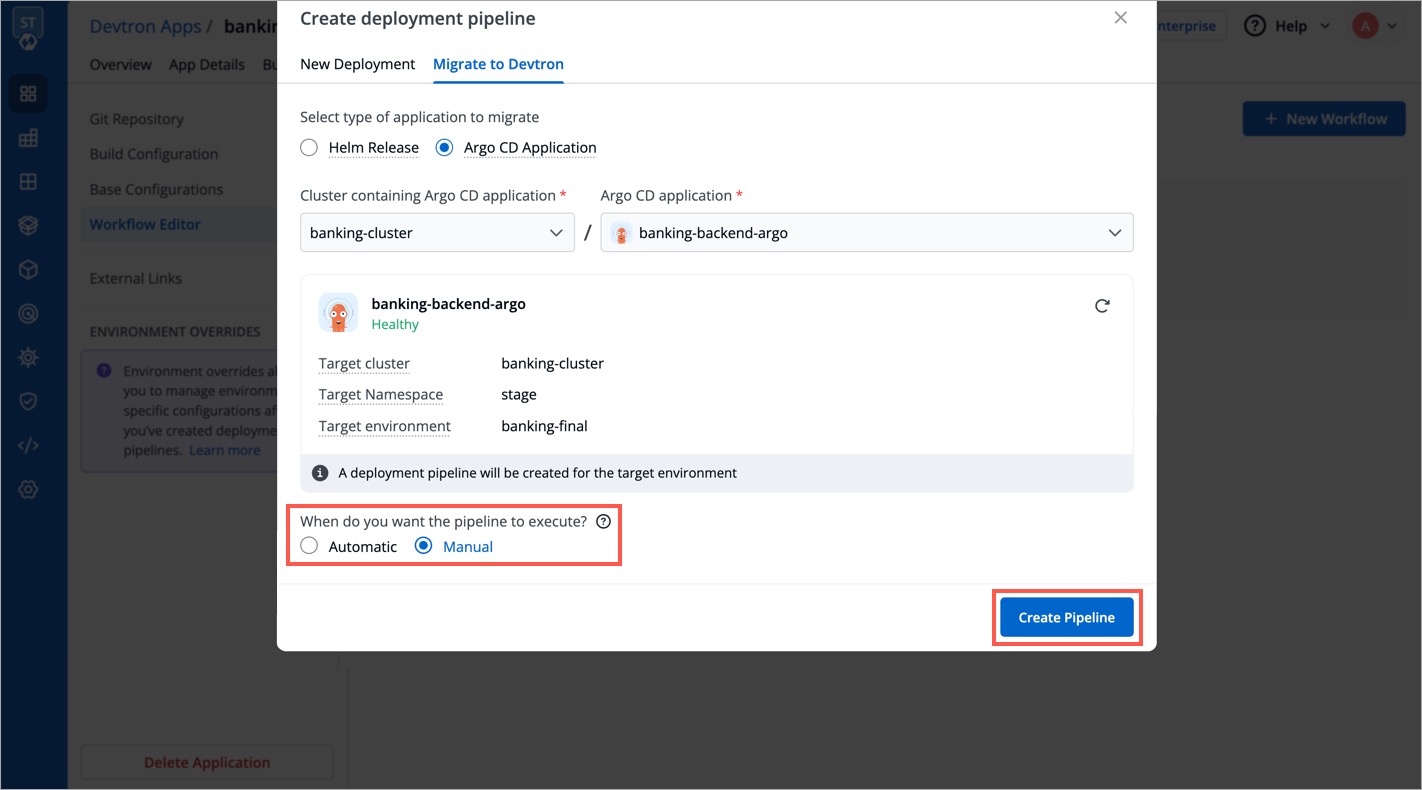Open the banking-cluster dropdown

tap(437, 232)
